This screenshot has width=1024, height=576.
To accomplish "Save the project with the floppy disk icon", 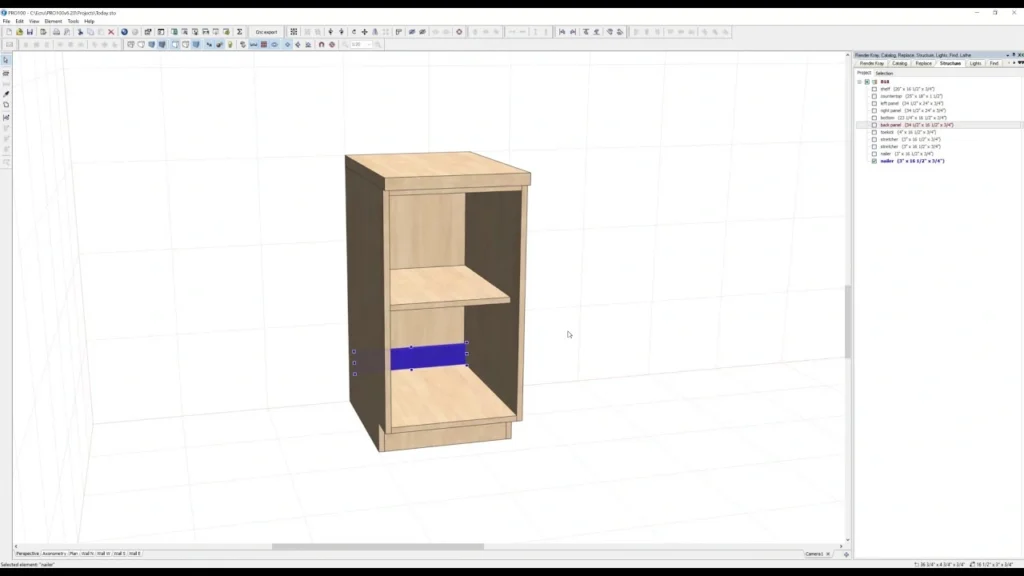I will [29, 31].
